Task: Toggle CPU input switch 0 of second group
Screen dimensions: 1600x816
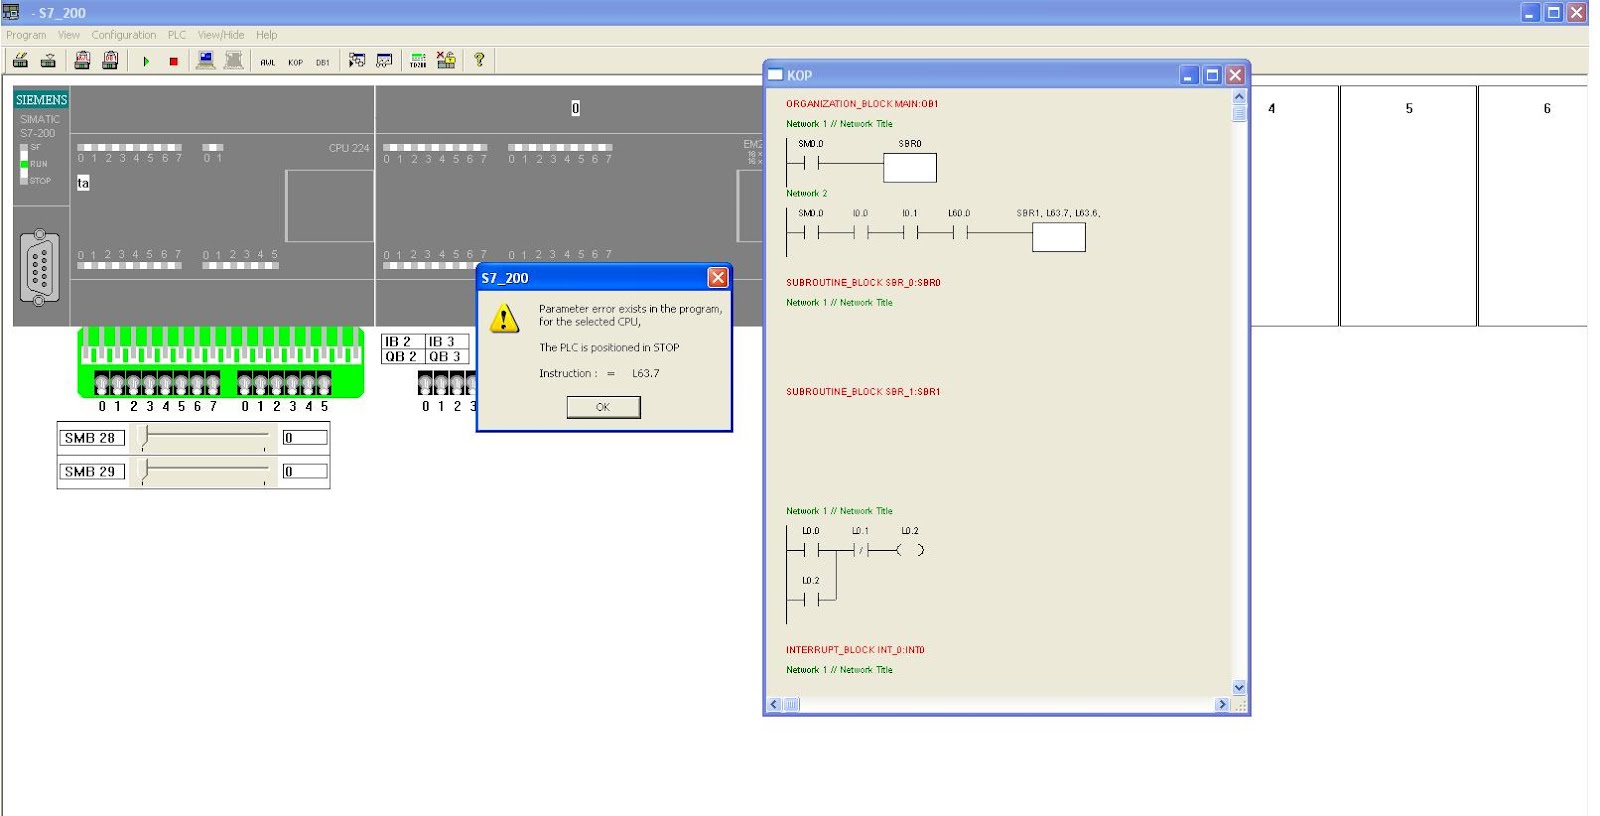Action: tap(245, 384)
